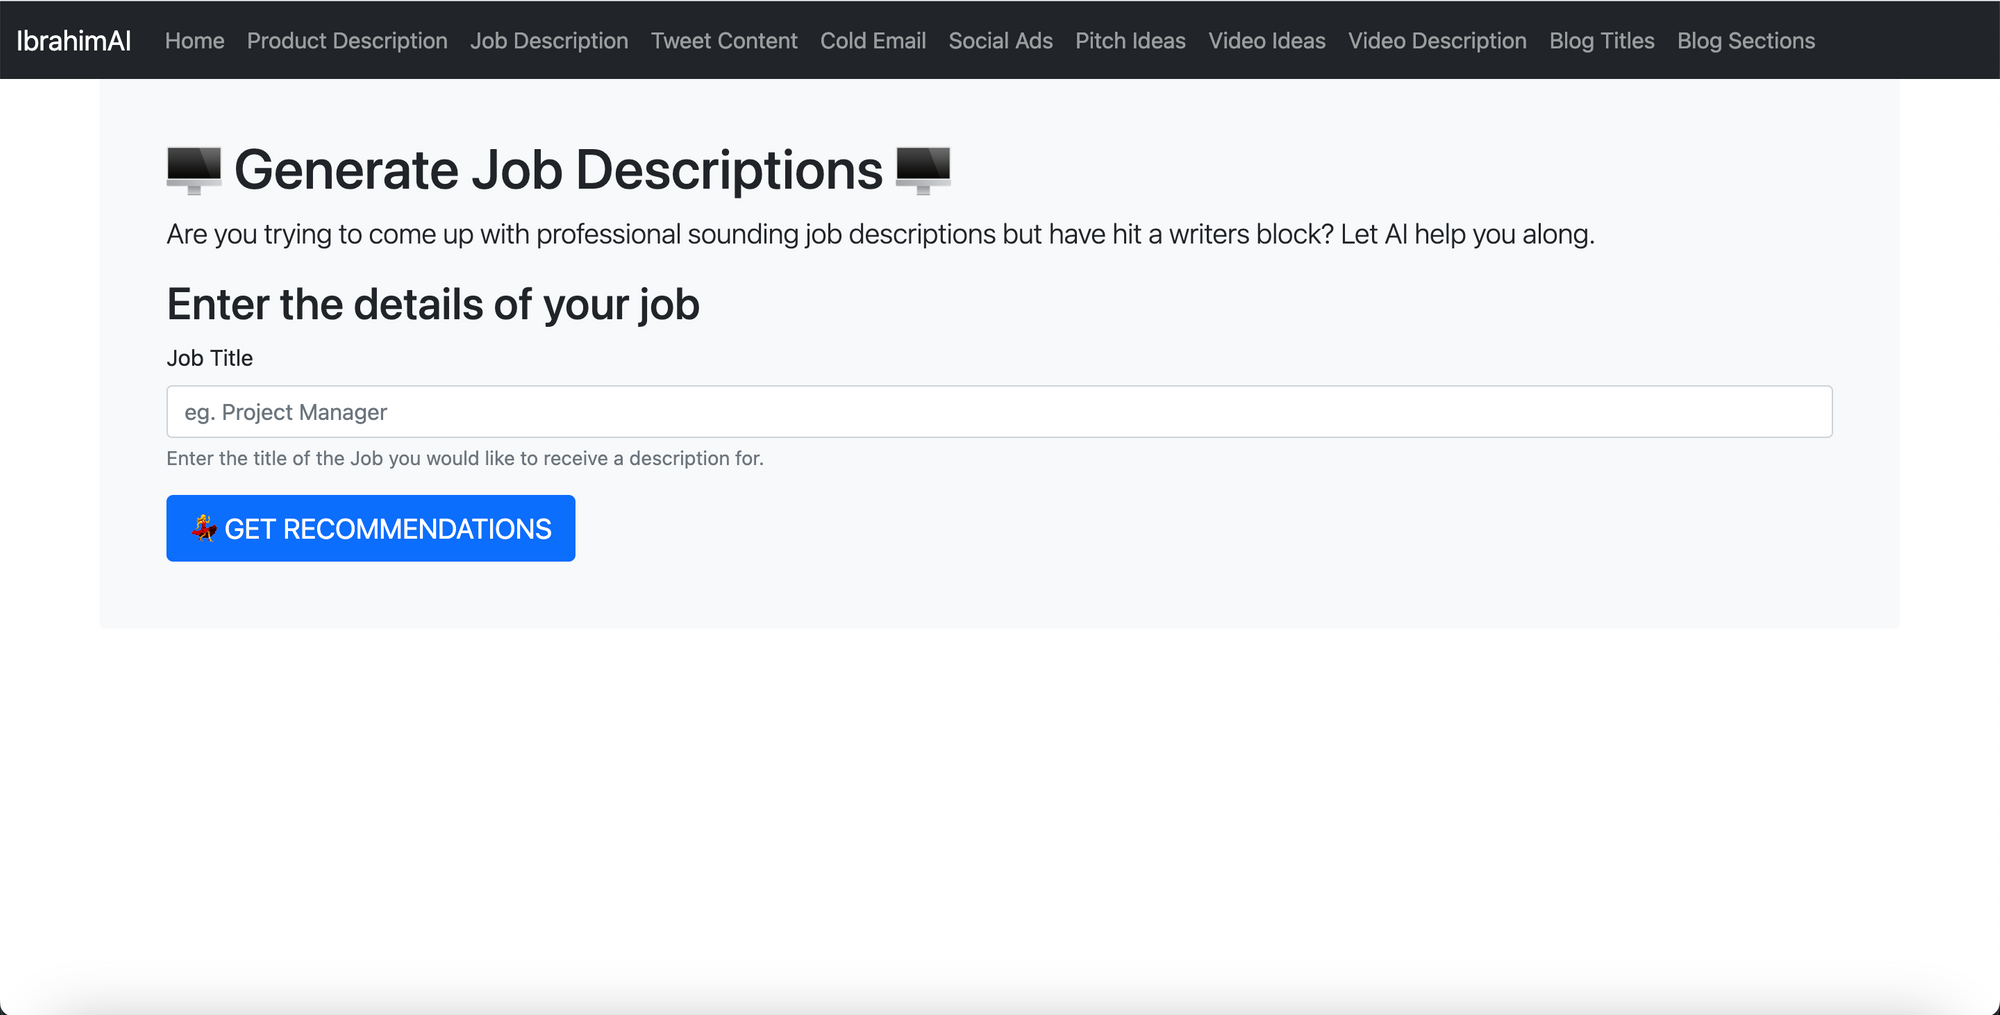Open the Blog Titles tool

point(1601,41)
